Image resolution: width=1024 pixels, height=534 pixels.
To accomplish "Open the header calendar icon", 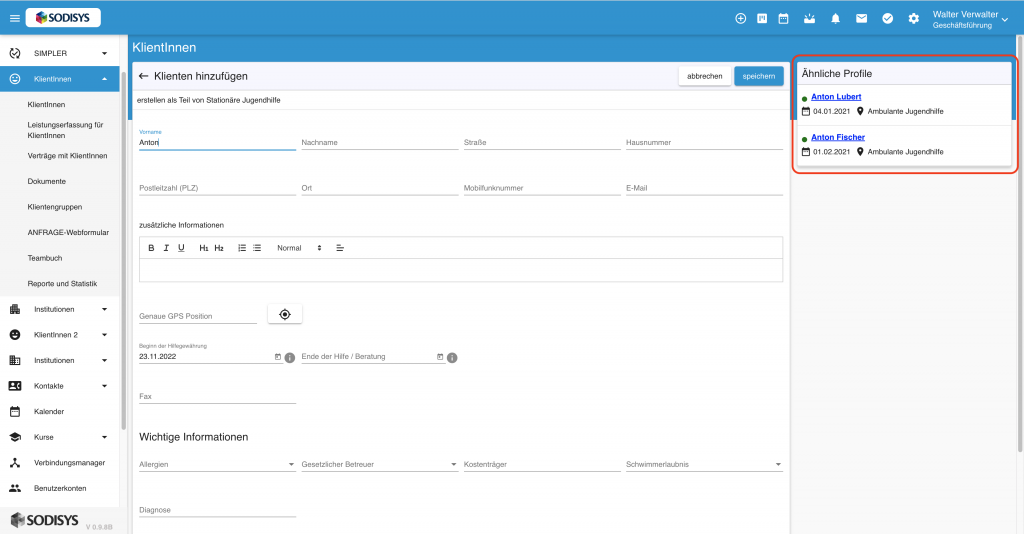I will click(x=784, y=19).
